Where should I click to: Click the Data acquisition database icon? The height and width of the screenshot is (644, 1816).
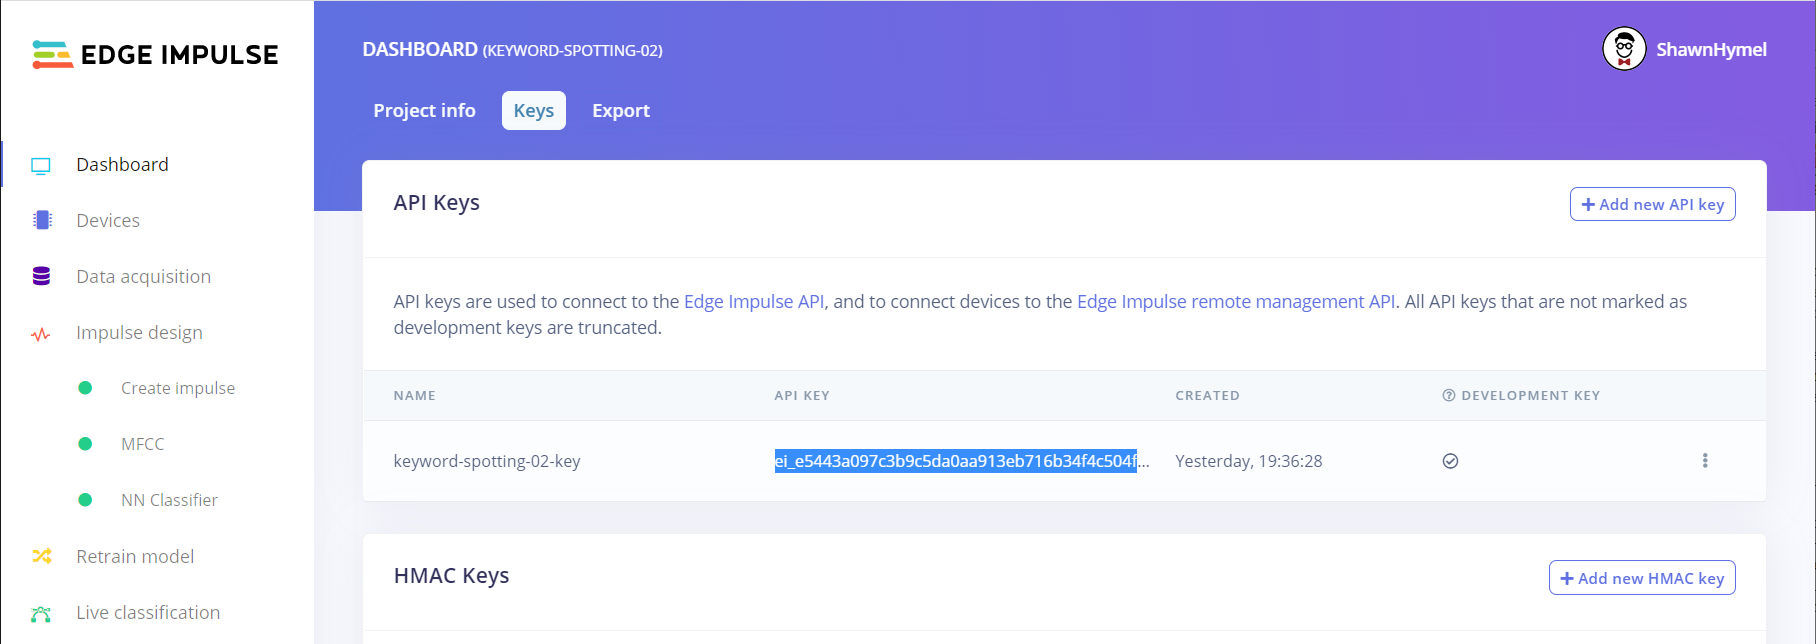[41, 276]
